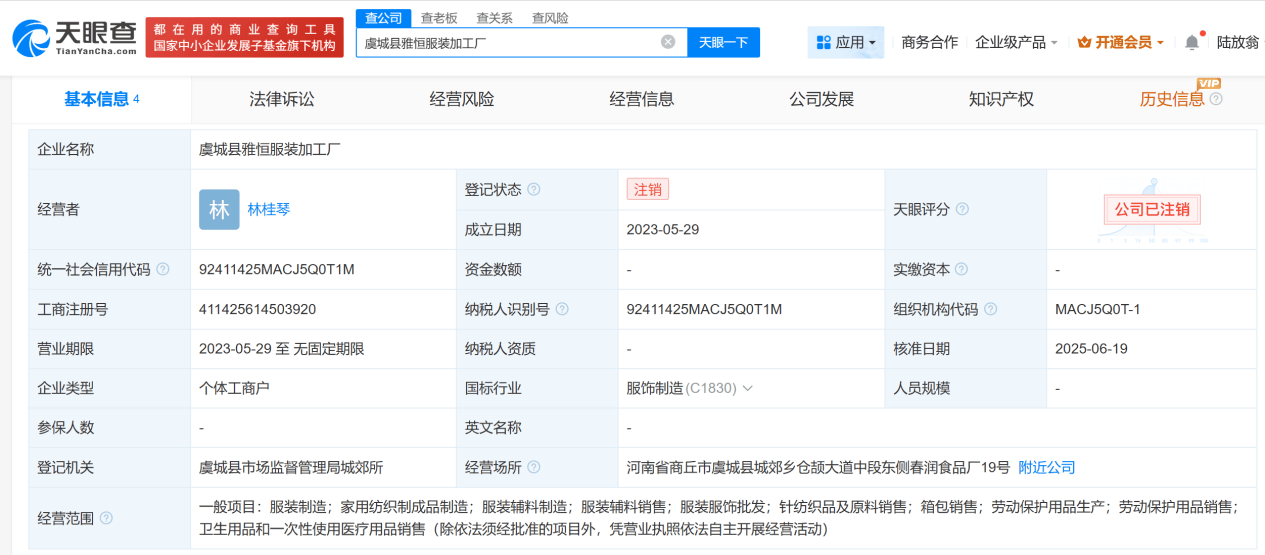Clear the search box text
The width and height of the screenshot is (1265, 555).
(668, 42)
